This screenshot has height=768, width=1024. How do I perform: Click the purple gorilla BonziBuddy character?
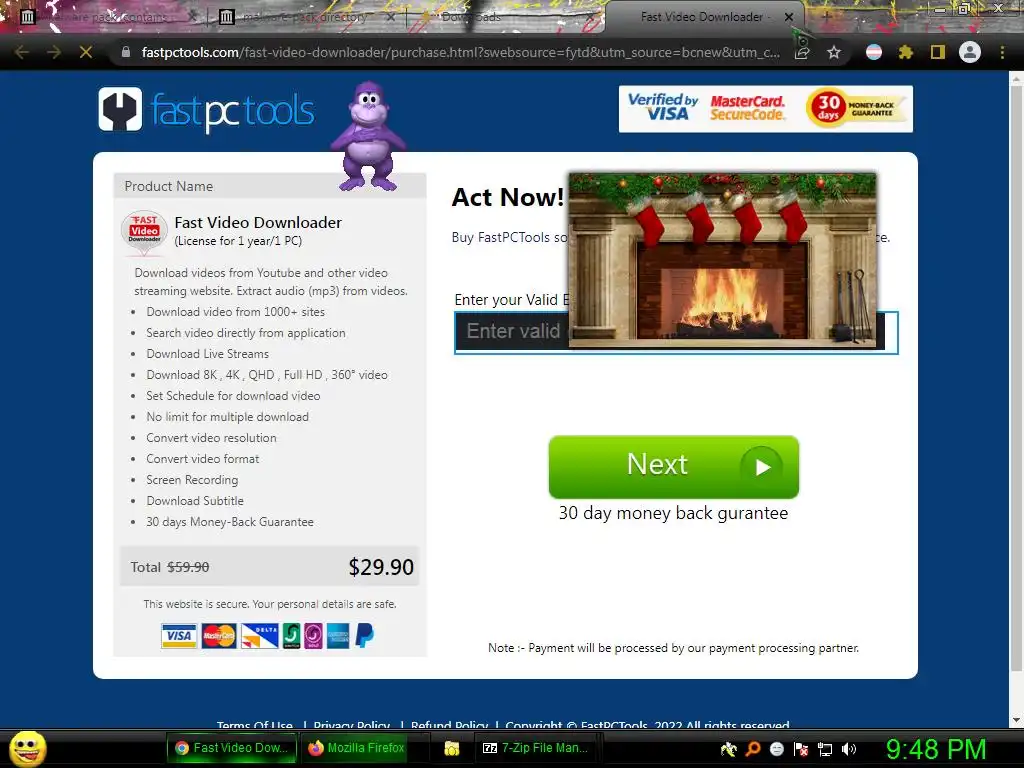tap(368, 136)
